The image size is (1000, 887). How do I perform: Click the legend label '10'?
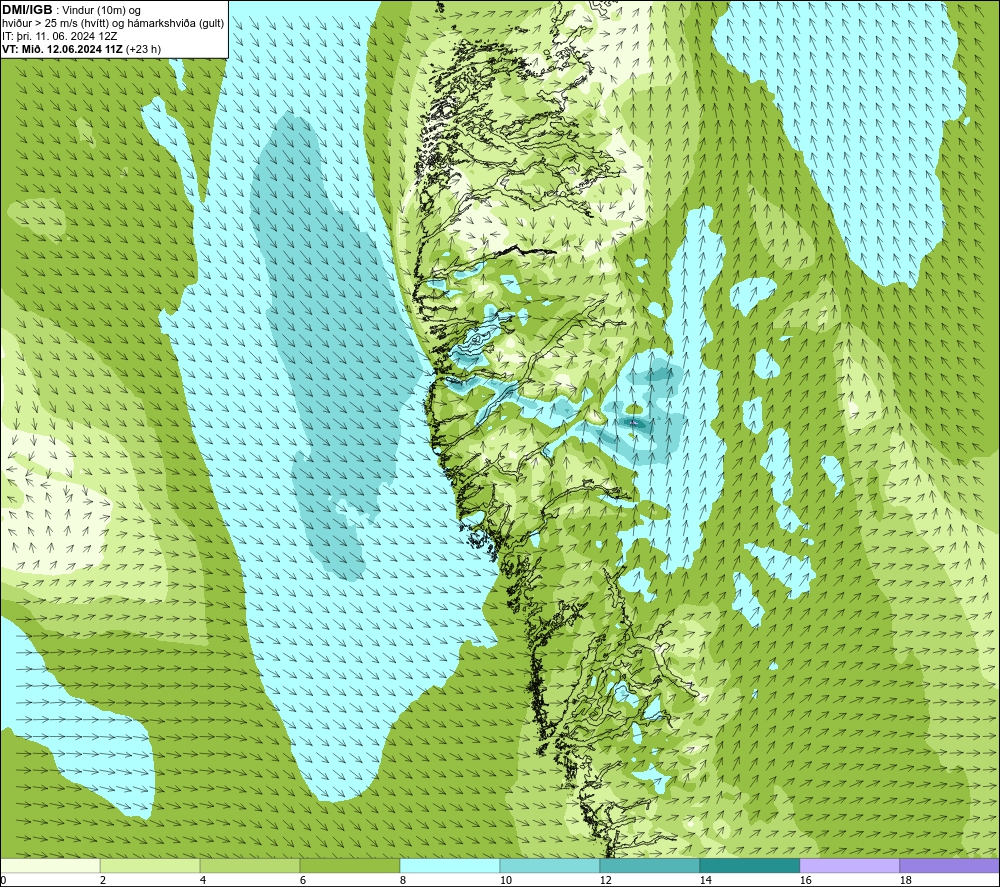click(x=505, y=880)
